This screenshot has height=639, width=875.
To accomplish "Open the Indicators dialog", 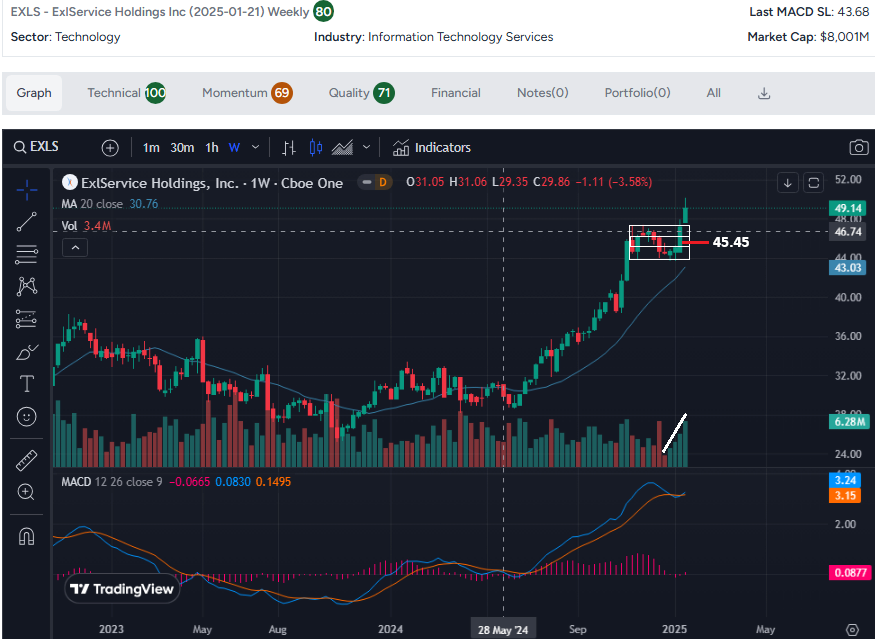I will (x=431, y=147).
